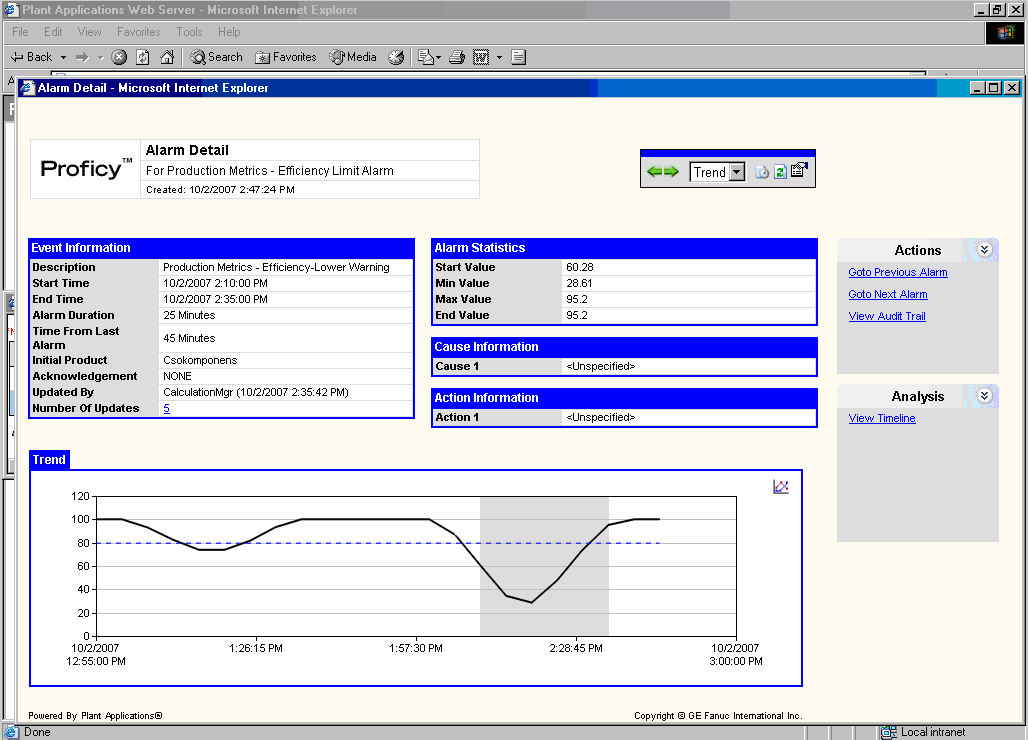
Task: Click the Alarm Detail window title bar icon
Action: [x=28, y=88]
